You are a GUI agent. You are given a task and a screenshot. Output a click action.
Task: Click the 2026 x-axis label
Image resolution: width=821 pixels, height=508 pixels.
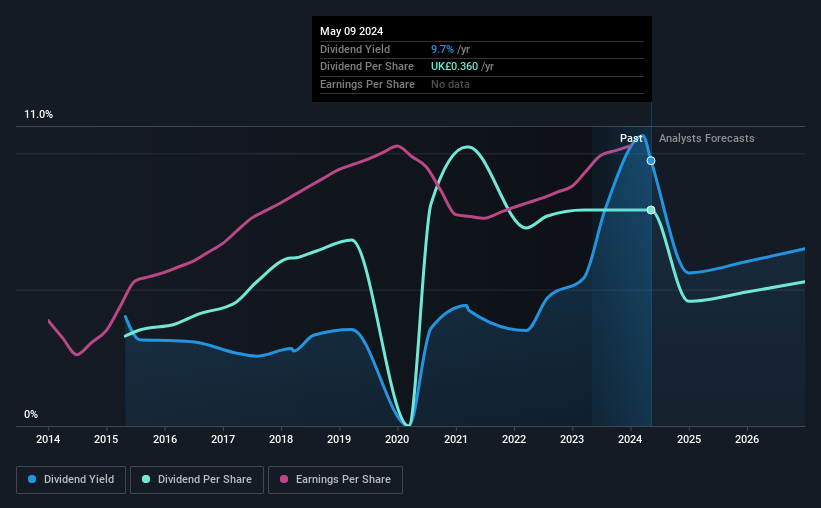pyautogui.click(x=747, y=439)
